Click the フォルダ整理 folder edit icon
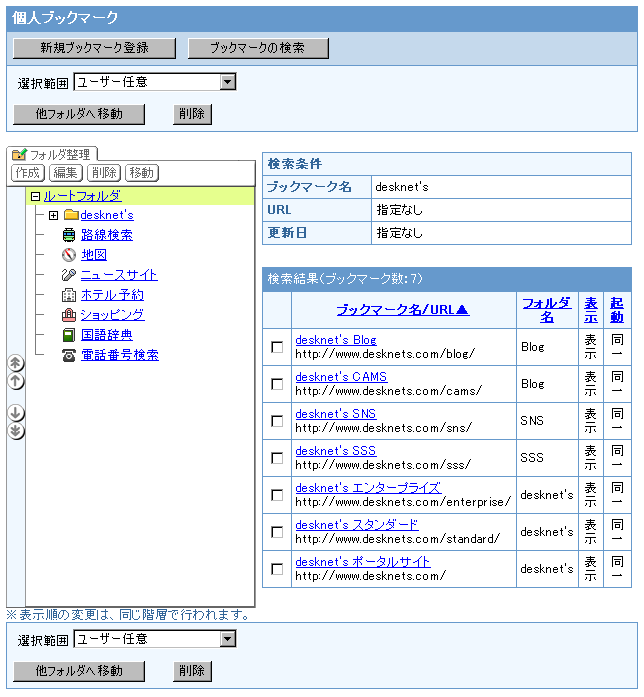This screenshot has width=644, height=697. [x=19, y=154]
